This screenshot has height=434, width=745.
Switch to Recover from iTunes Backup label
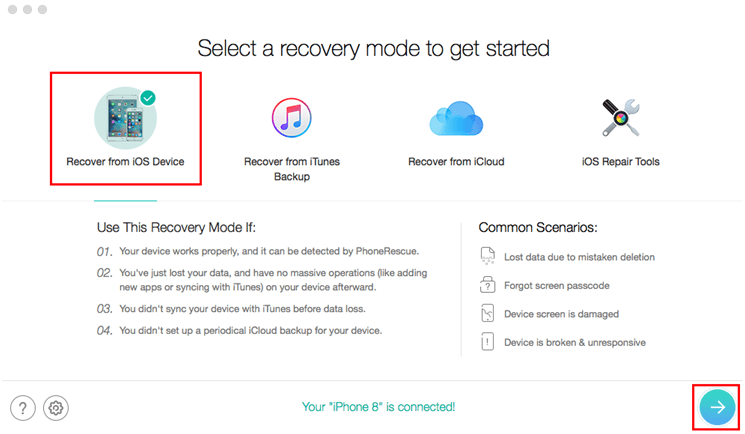[x=292, y=169]
